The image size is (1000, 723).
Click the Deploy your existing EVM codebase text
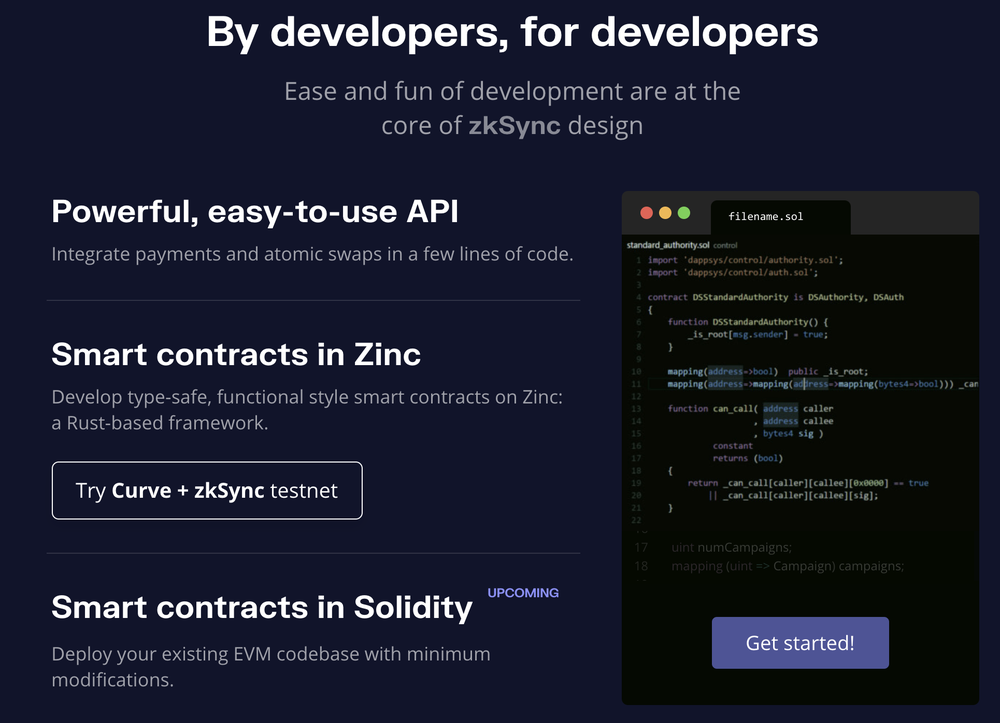point(271,666)
